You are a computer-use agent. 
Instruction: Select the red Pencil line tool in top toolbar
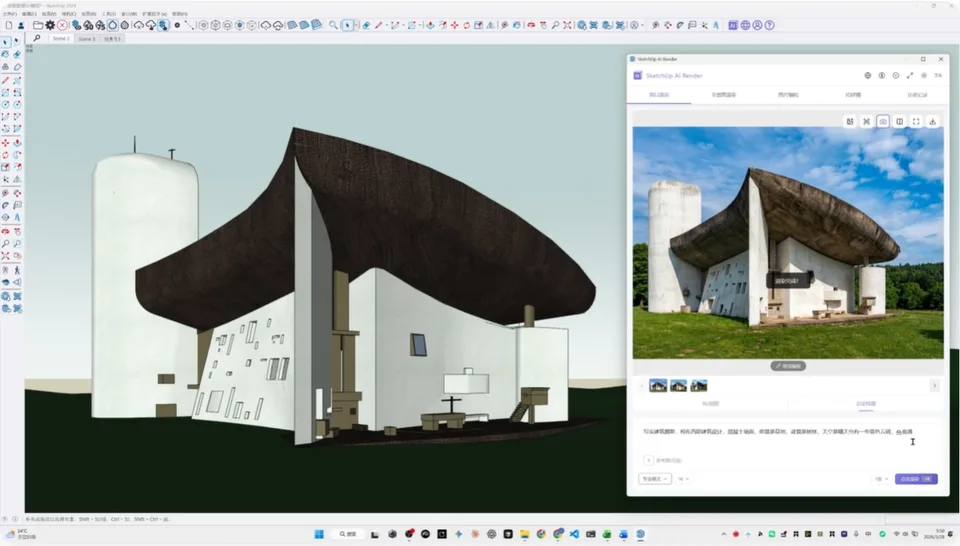379,25
